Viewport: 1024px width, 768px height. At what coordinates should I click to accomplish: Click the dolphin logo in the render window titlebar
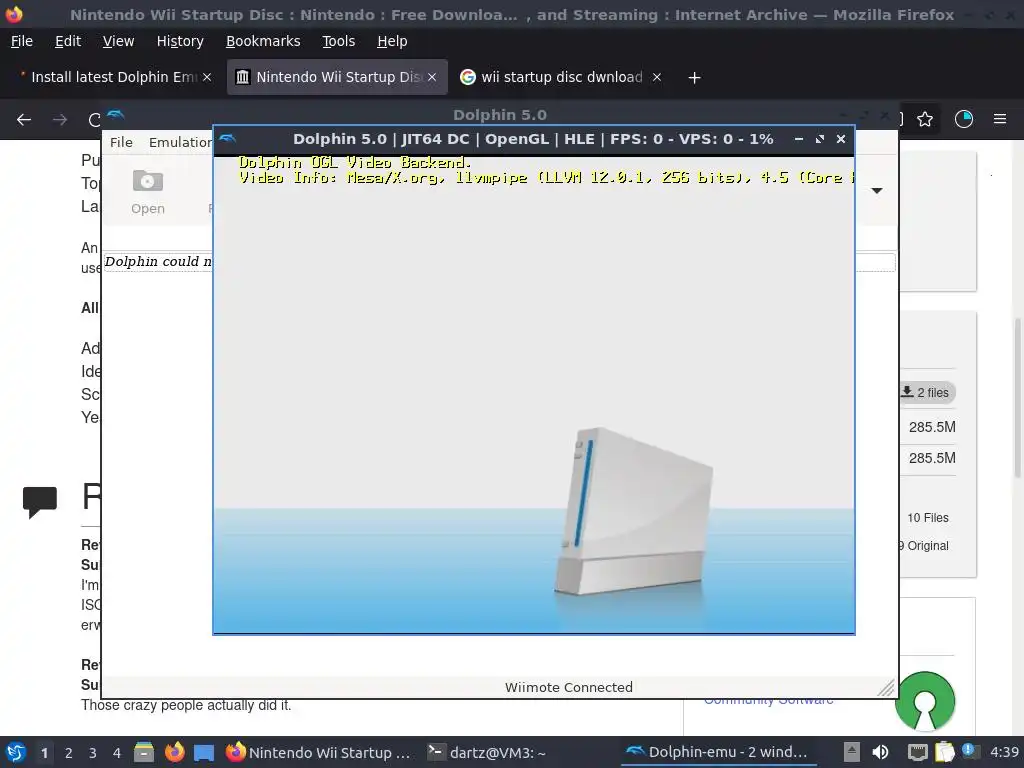pyautogui.click(x=228, y=138)
